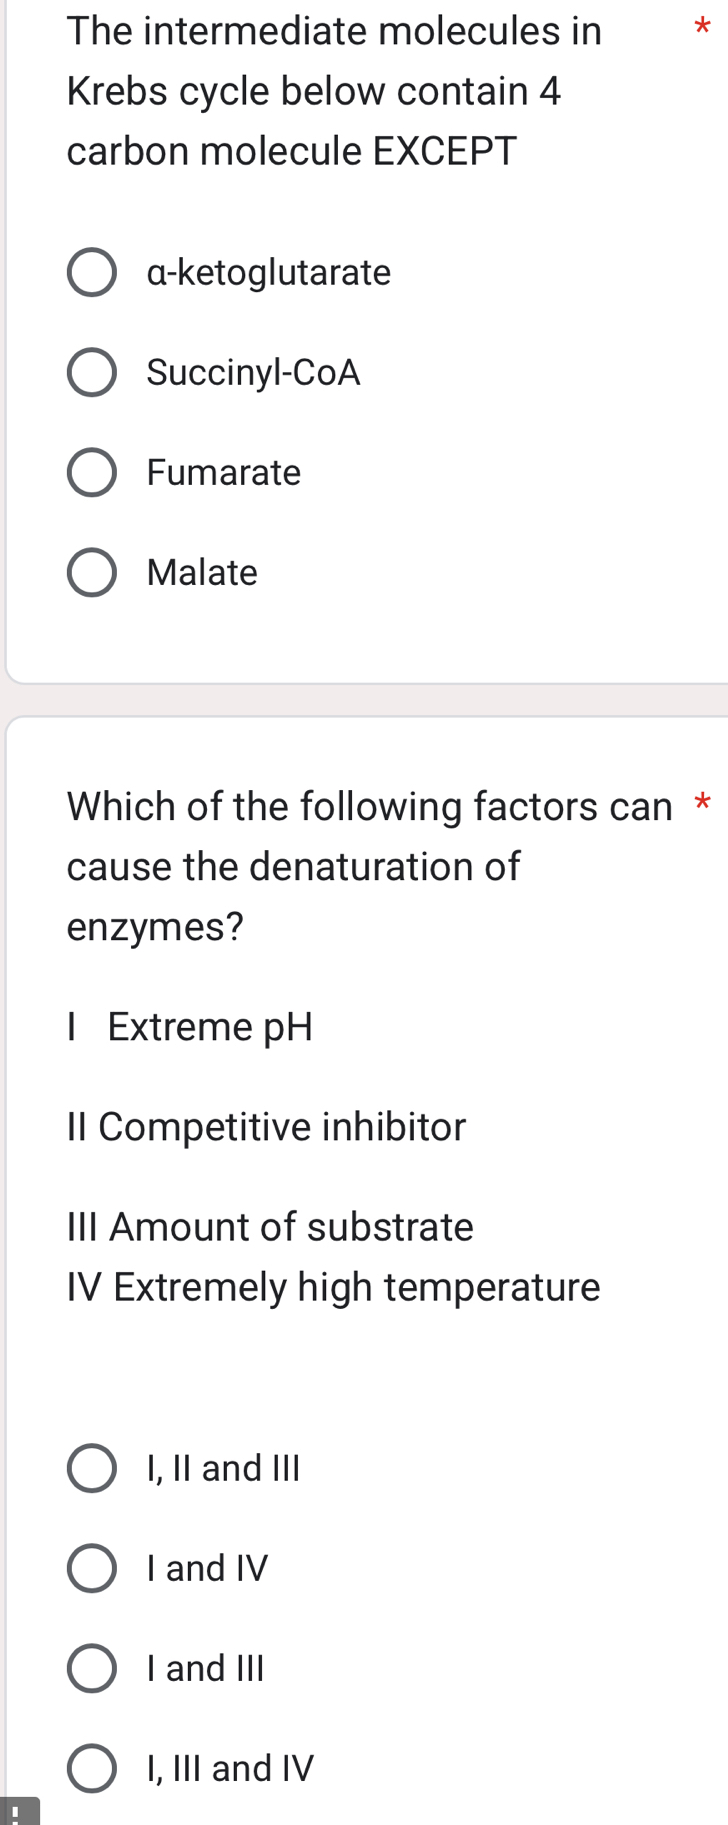Choose the 'I and IV' answer
This screenshot has width=728, height=1825.
91,1569
